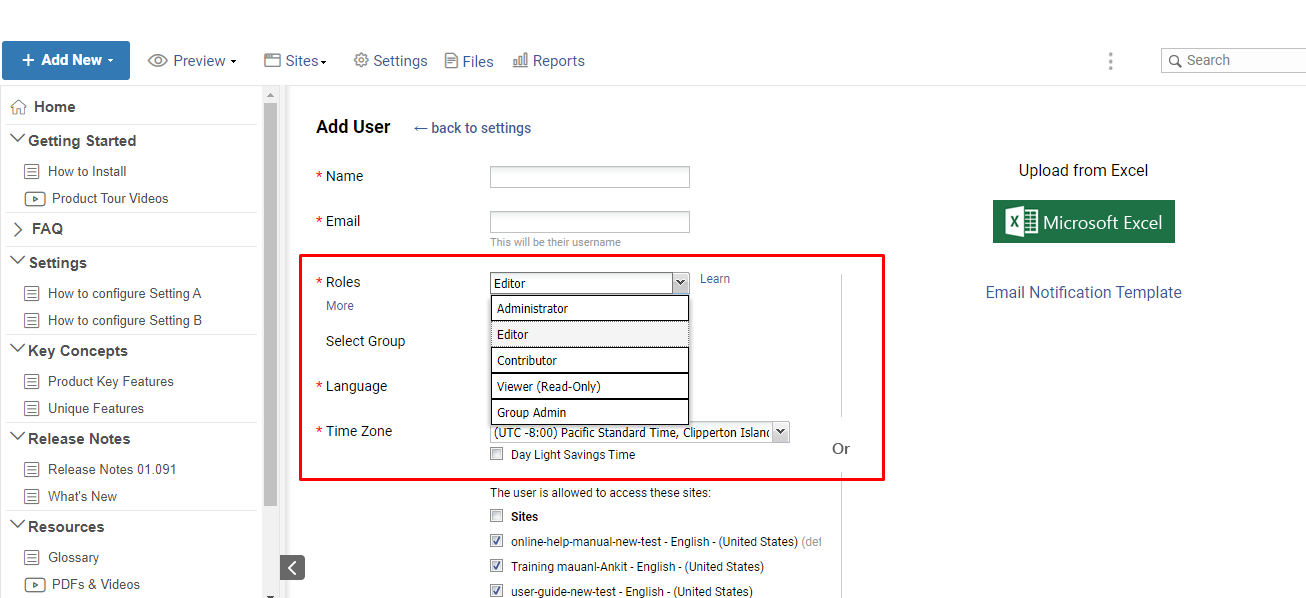Click the sidebar vertical scrollbar
This screenshot has height=598, width=1306.
pyautogui.click(x=270, y=300)
